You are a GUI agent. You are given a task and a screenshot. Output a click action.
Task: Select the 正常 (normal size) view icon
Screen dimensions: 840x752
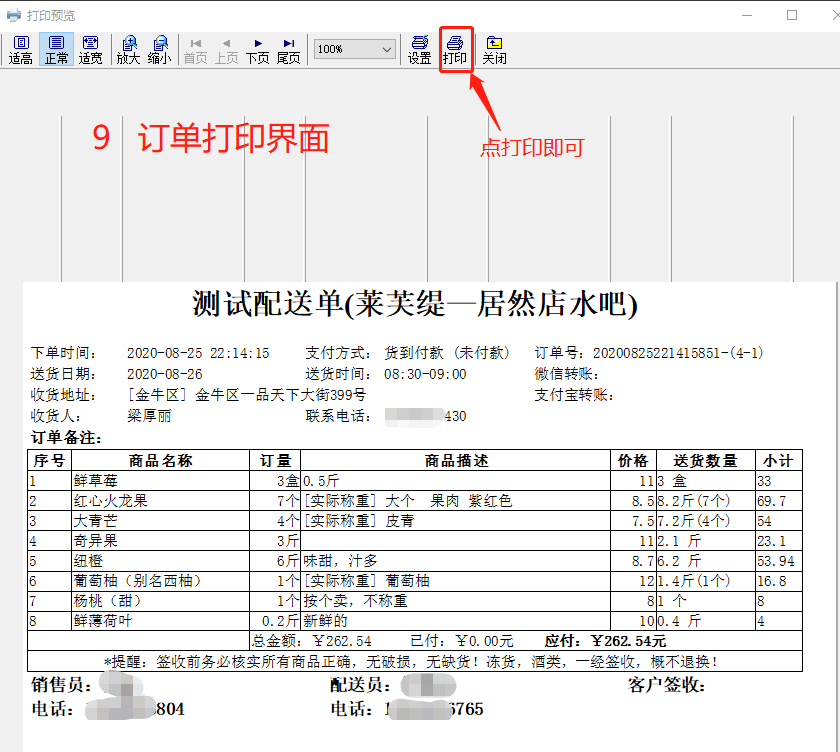pos(56,50)
